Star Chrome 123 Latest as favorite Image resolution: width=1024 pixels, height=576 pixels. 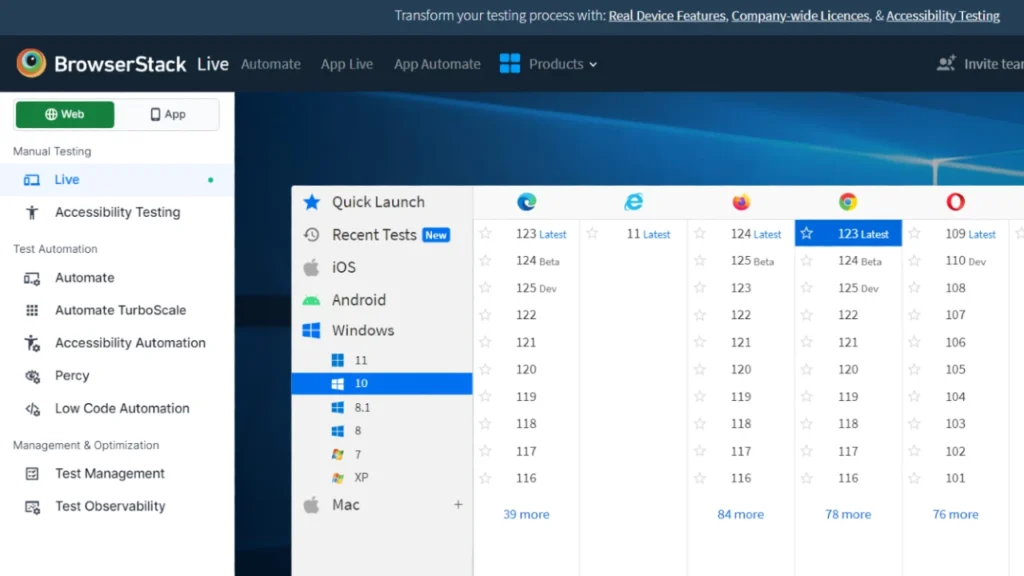coord(805,233)
